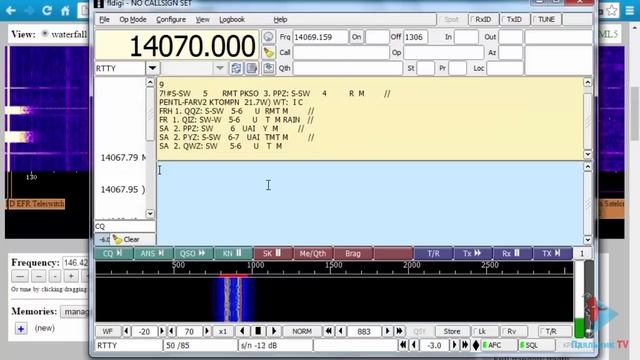Toggle the TUNE button
Viewport: 640px width, 360px height.
click(x=545, y=20)
